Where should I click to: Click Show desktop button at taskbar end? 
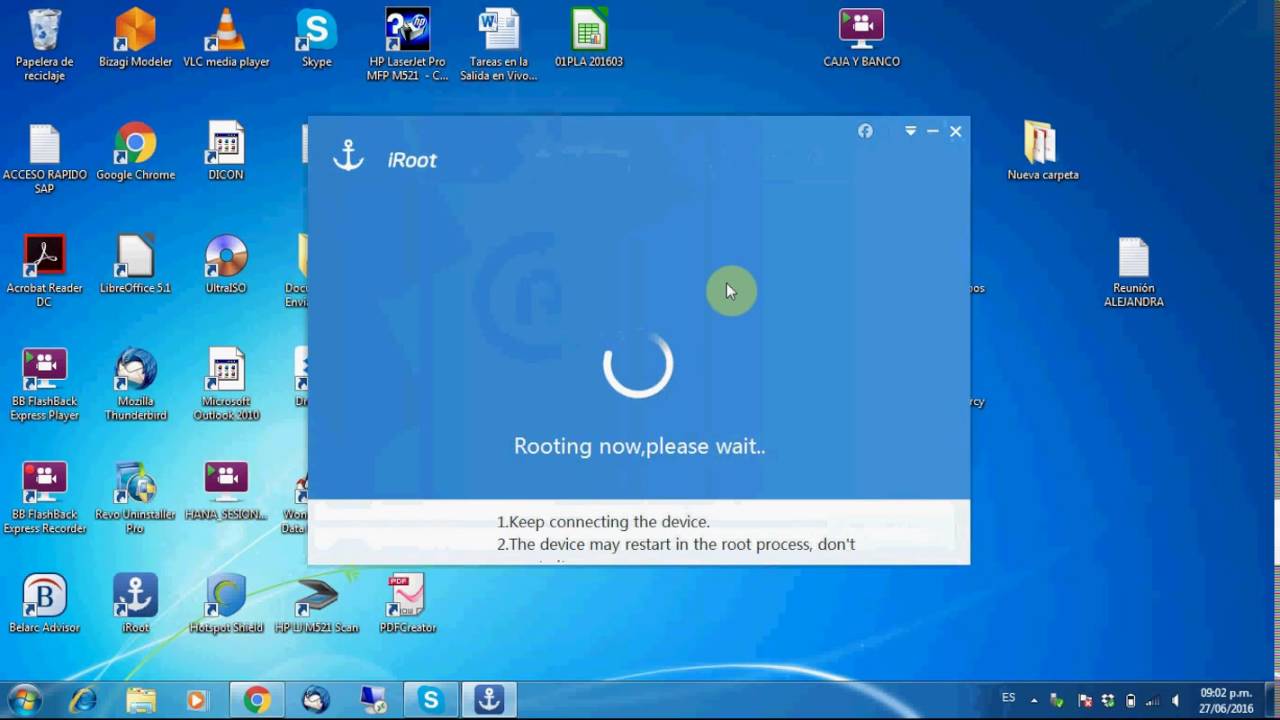pos(1272,700)
